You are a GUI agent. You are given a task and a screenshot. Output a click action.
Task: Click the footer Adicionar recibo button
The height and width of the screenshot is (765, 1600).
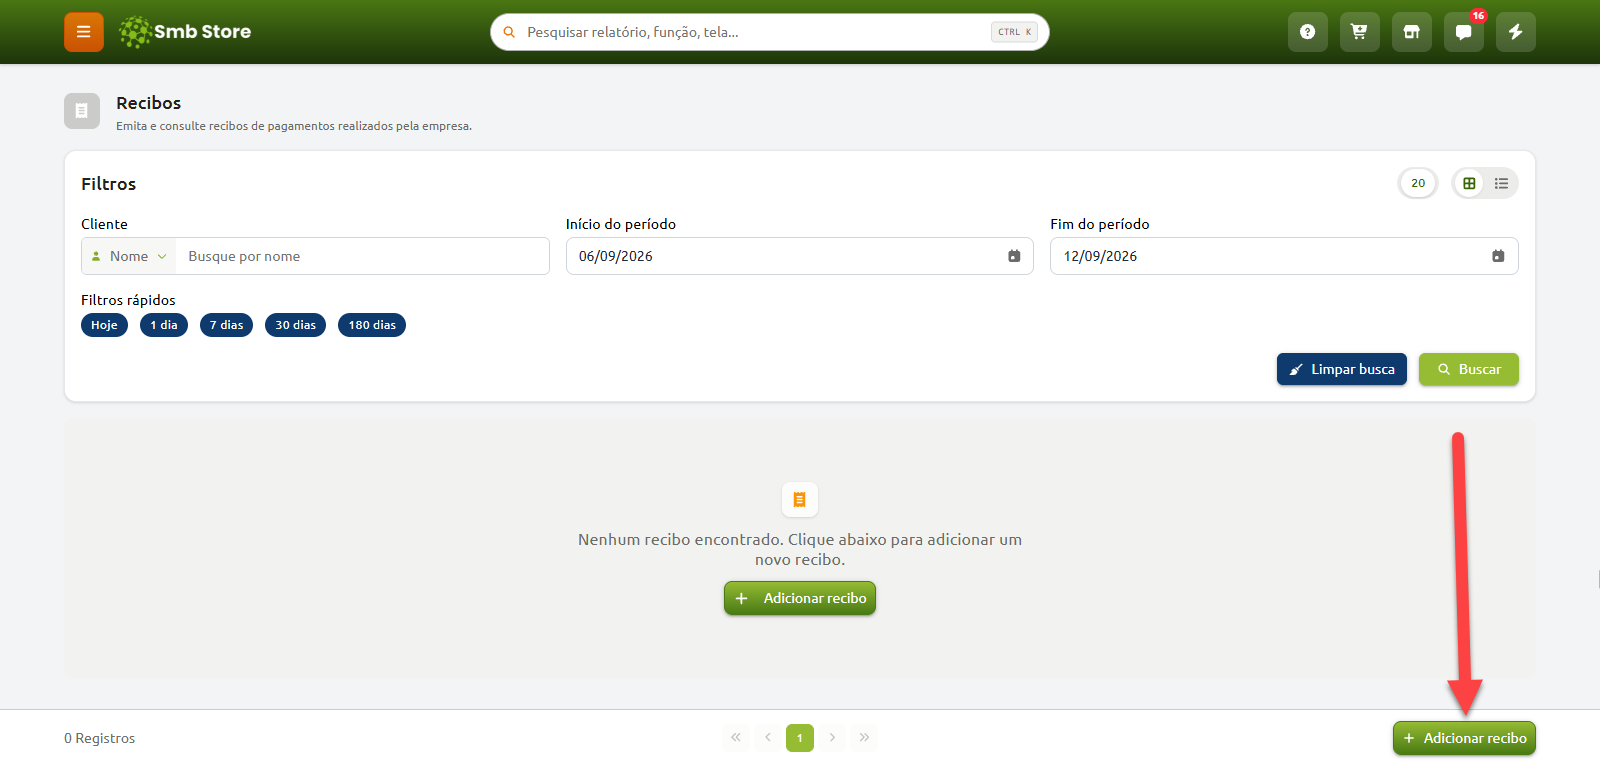[x=1464, y=738]
